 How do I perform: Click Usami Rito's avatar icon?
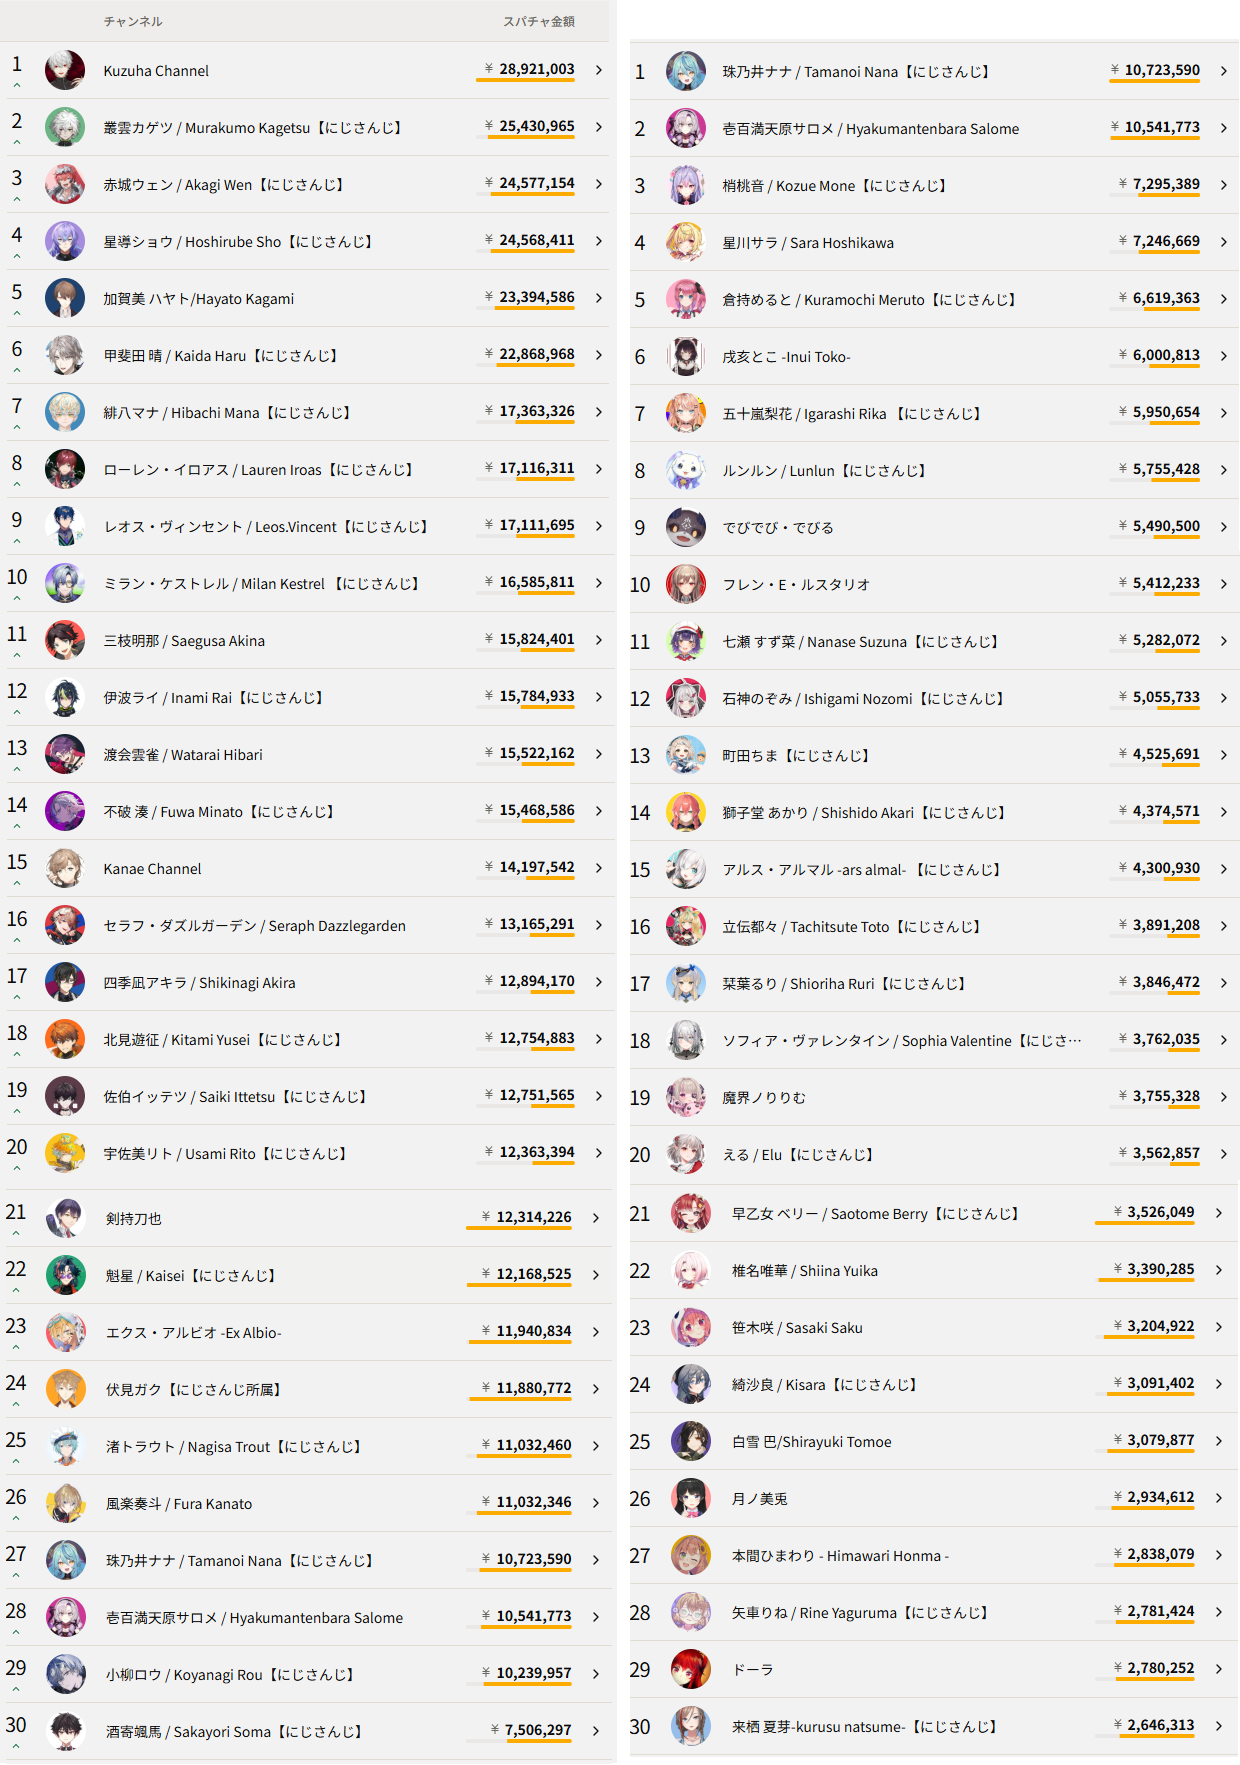click(x=65, y=1153)
